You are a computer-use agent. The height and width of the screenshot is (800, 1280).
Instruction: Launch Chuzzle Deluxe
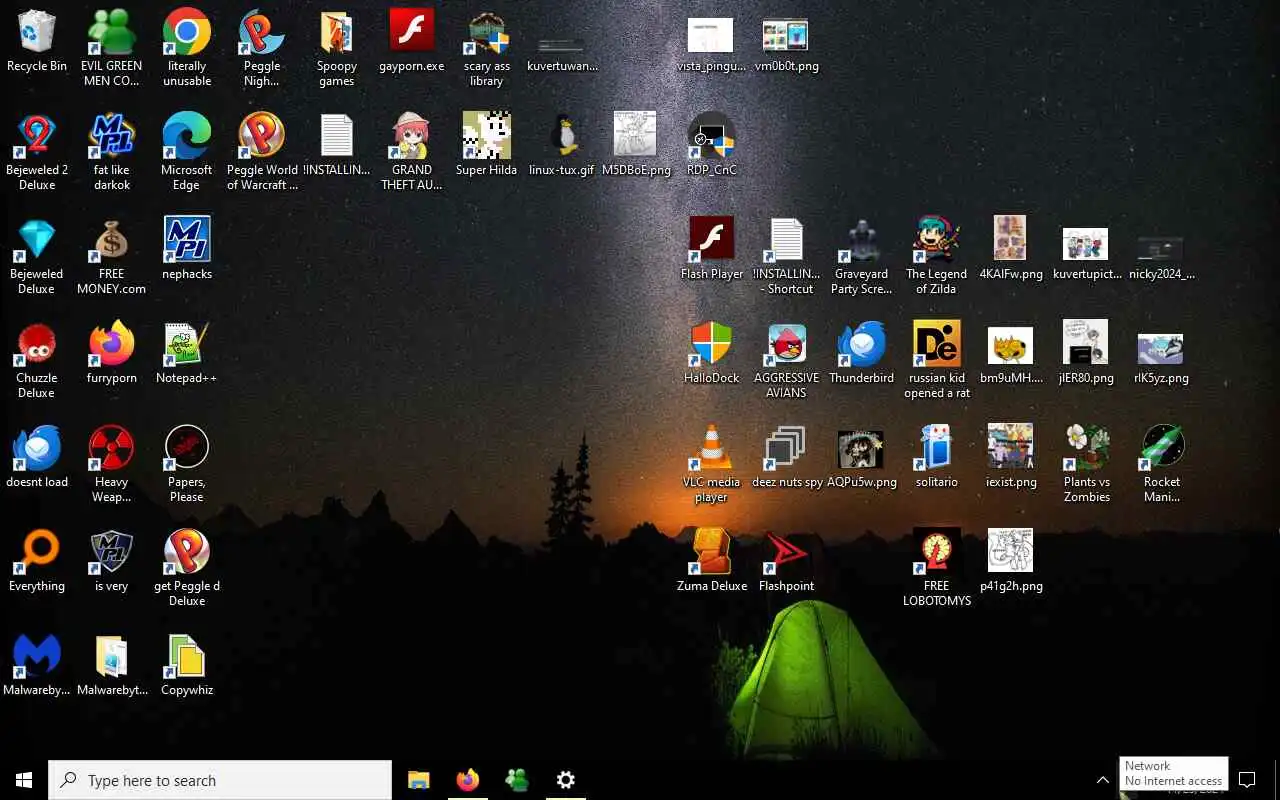[x=37, y=360]
